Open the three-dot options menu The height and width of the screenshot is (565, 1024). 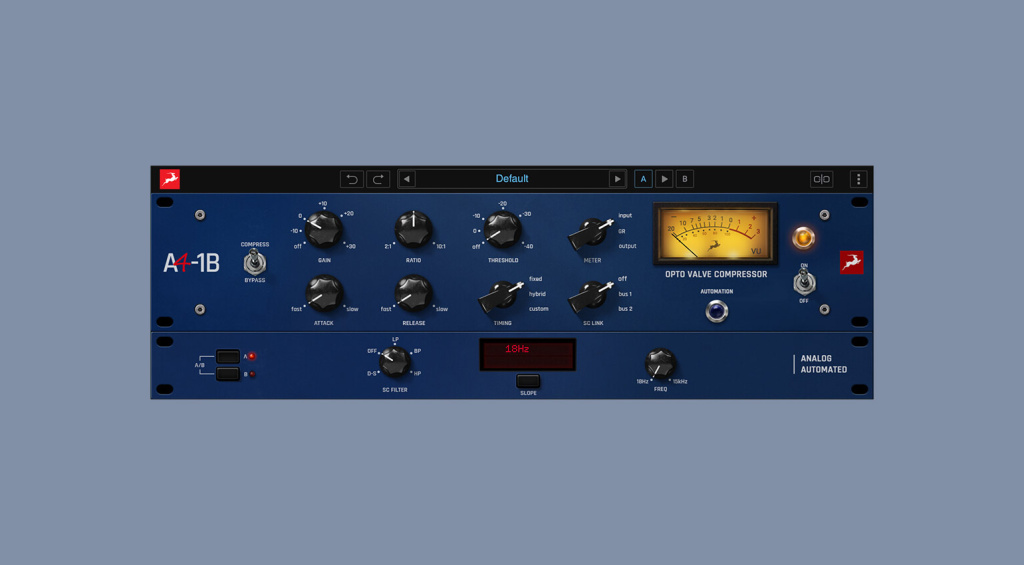click(x=859, y=179)
